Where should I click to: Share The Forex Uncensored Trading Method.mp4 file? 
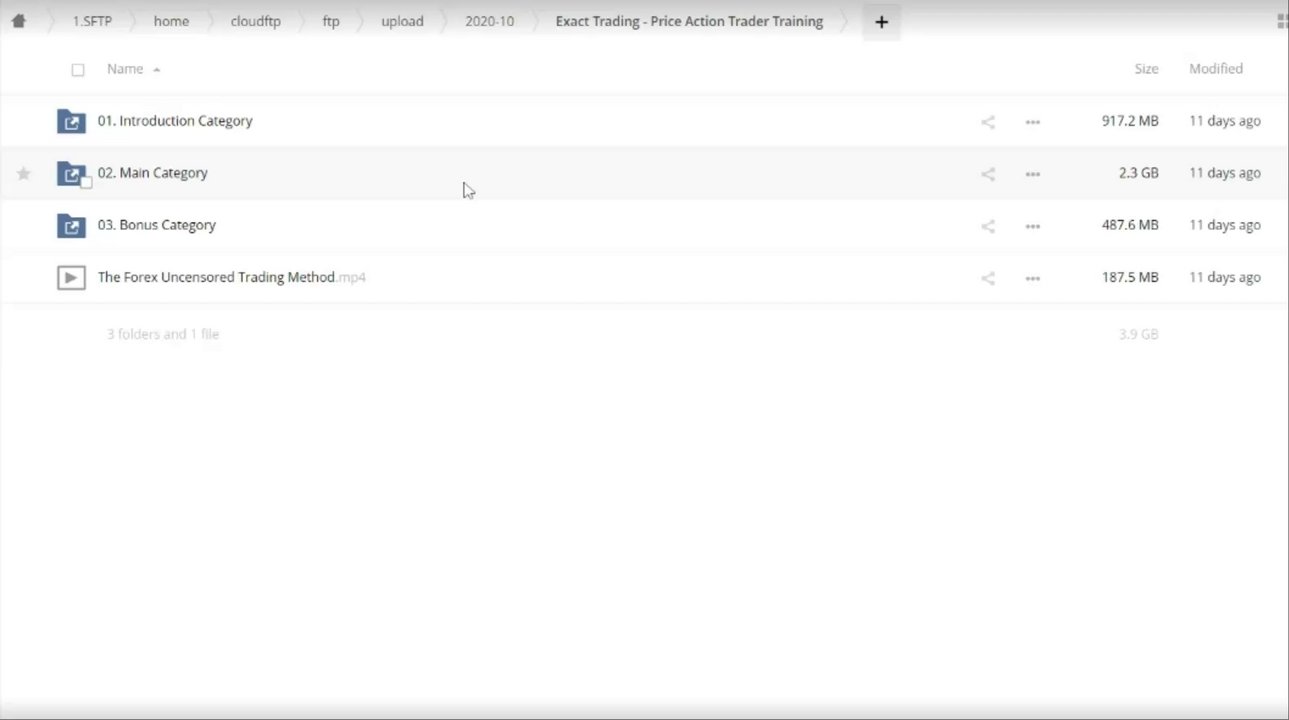pos(988,278)
